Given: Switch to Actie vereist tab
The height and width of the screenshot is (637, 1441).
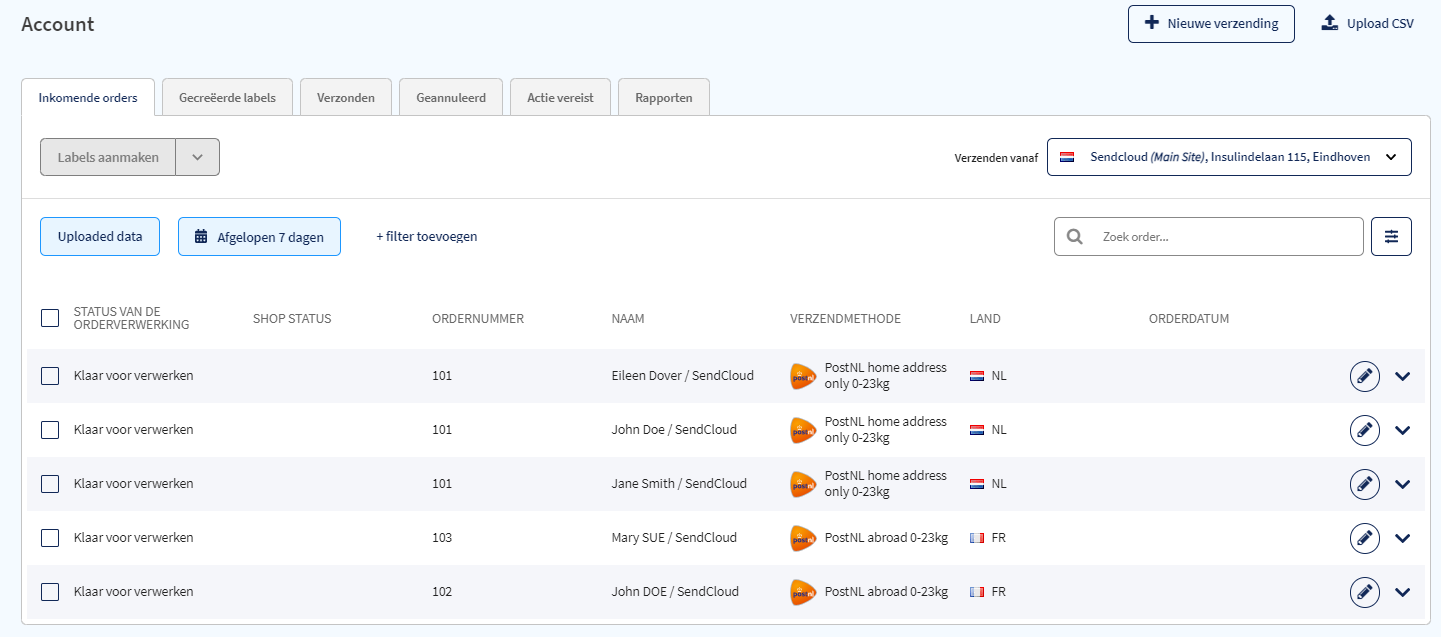Looking at the screenshot, I should pyautogui.click(x=560, y=98).
